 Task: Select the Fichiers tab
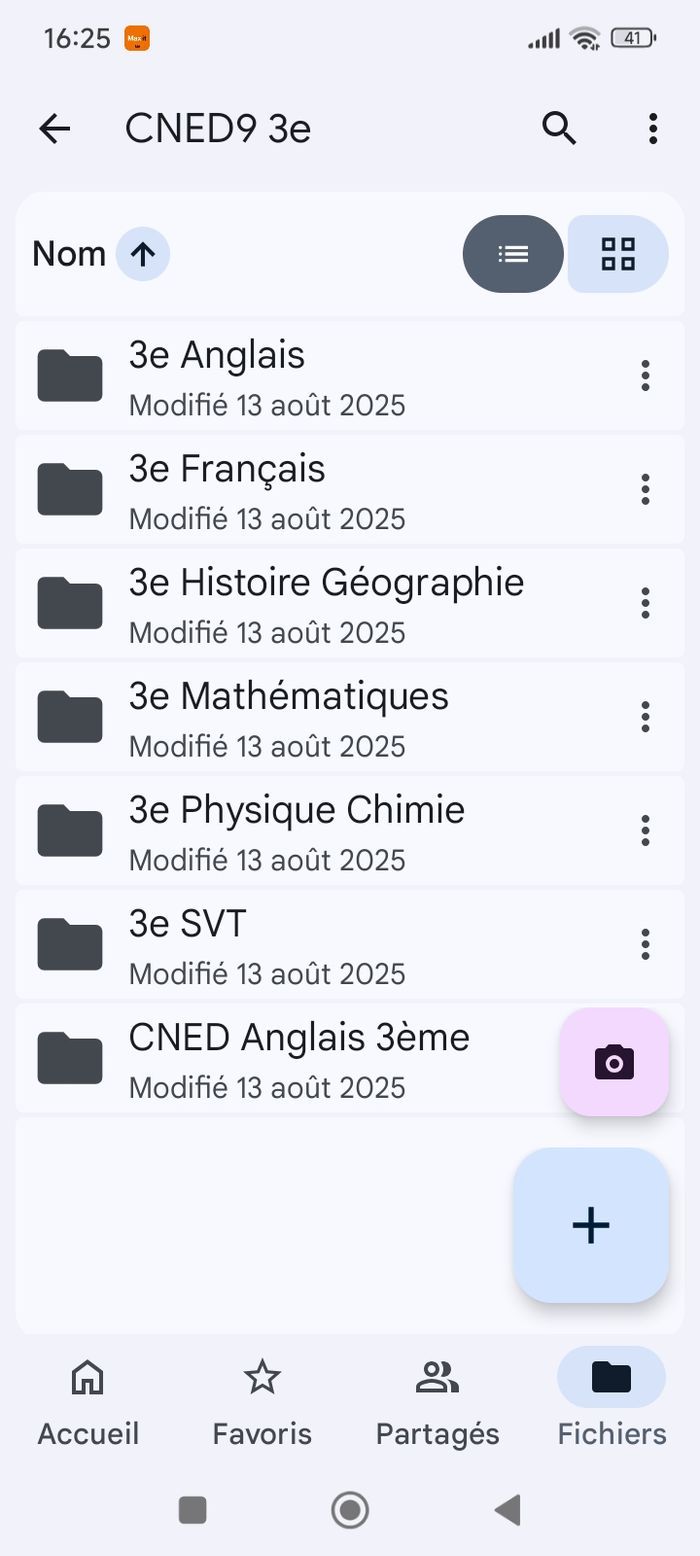pyautogui.click(x=611, y=1402)
